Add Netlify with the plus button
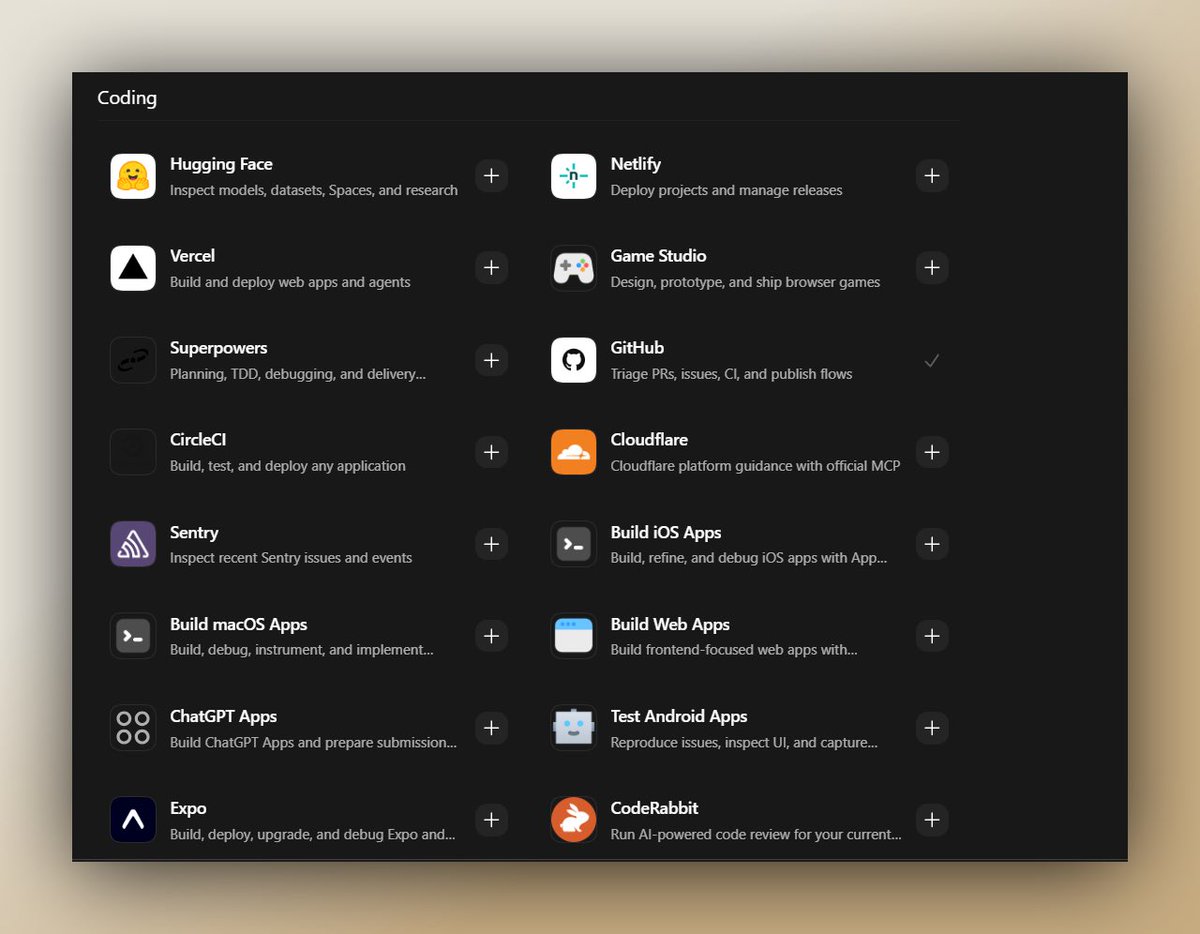 tap(932, 176)
